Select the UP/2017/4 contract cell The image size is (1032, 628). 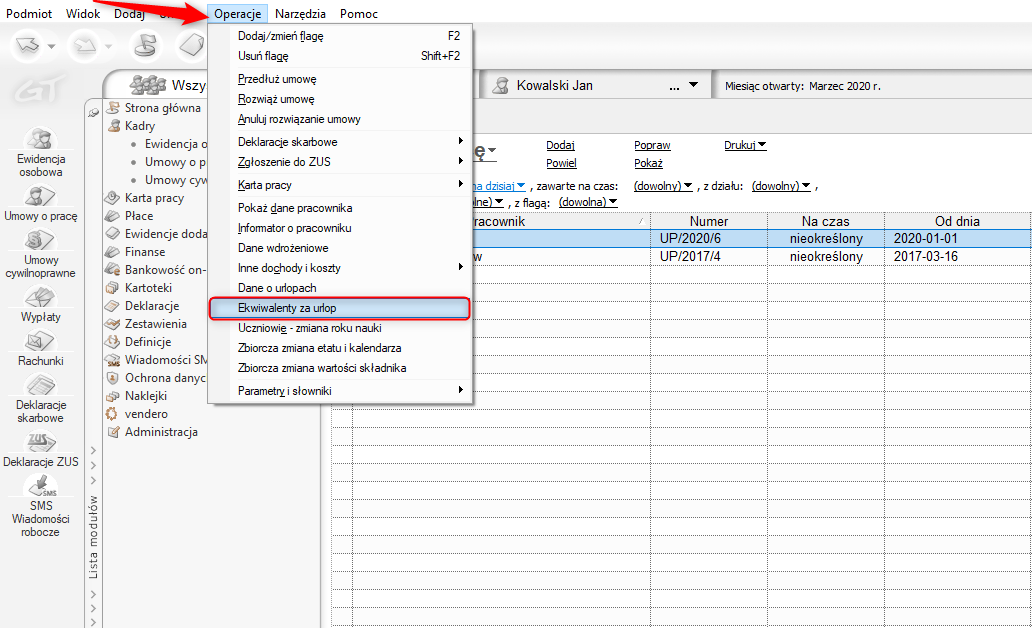[709, 256]
